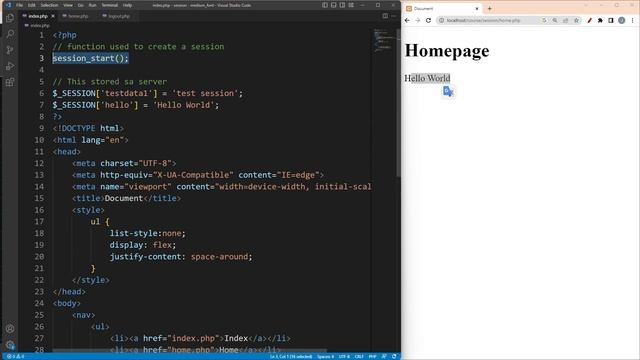Click the split editor icon

pyautogui.click(x=385, y=16)
